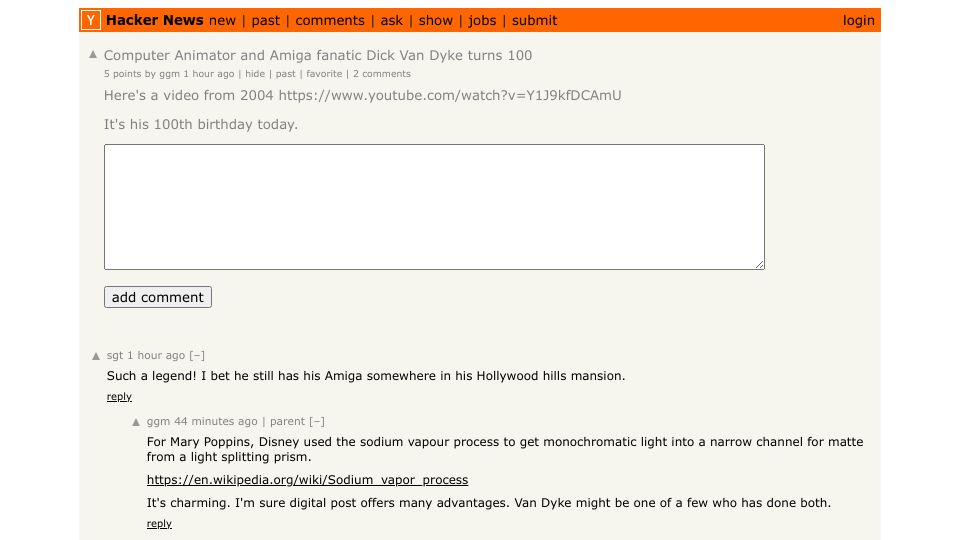This screenshot has width=960, height=540.
Task: Go to the new stories page
Action: click(222, 20)
